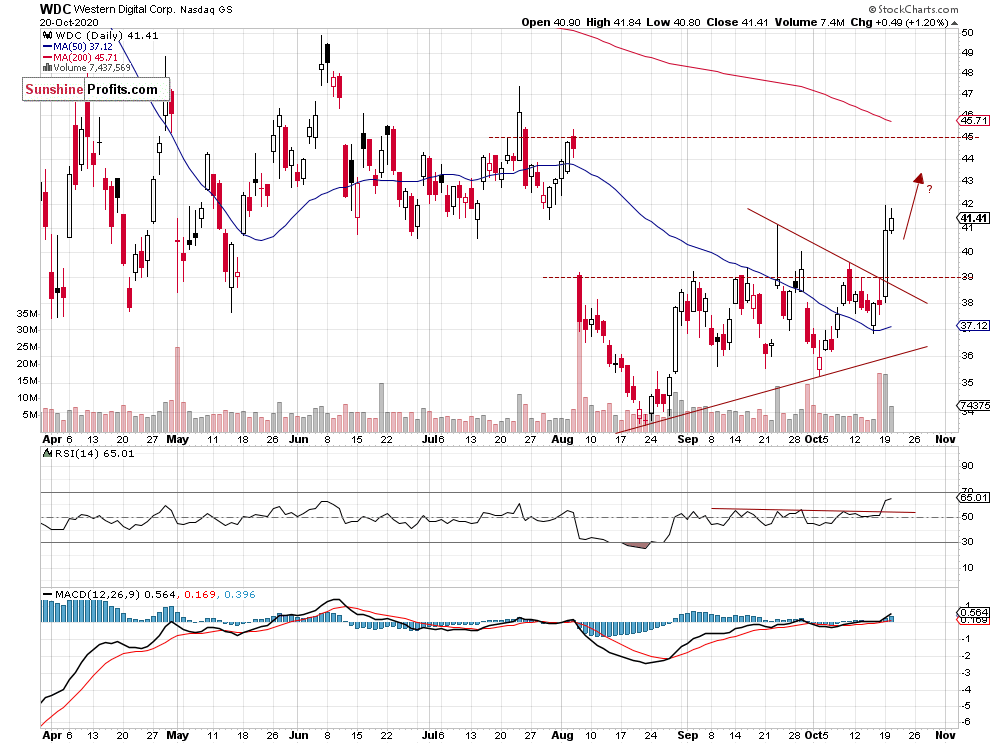The width and height of the screenshot is (990, 744).
Task: Click the 30 label on RSI axis
Action: pyautogui.click(x=967, y=542)
